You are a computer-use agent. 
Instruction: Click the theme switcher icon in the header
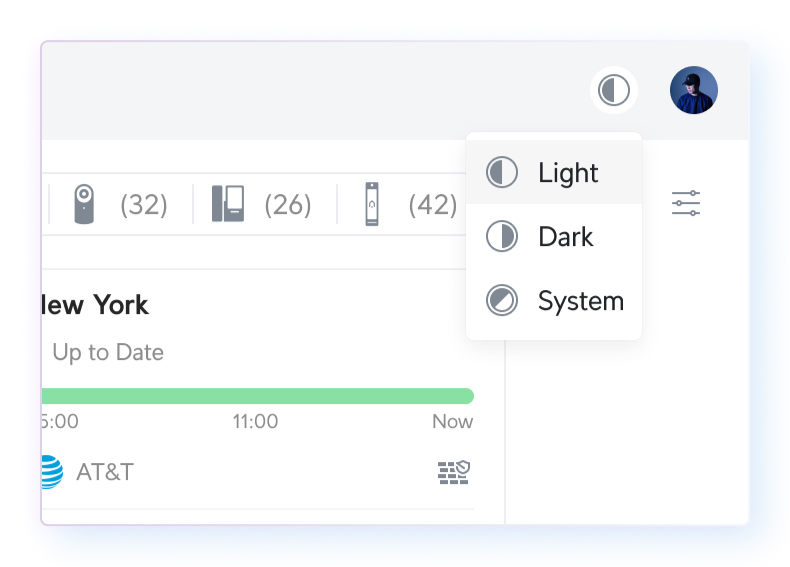tap(614, 90)
